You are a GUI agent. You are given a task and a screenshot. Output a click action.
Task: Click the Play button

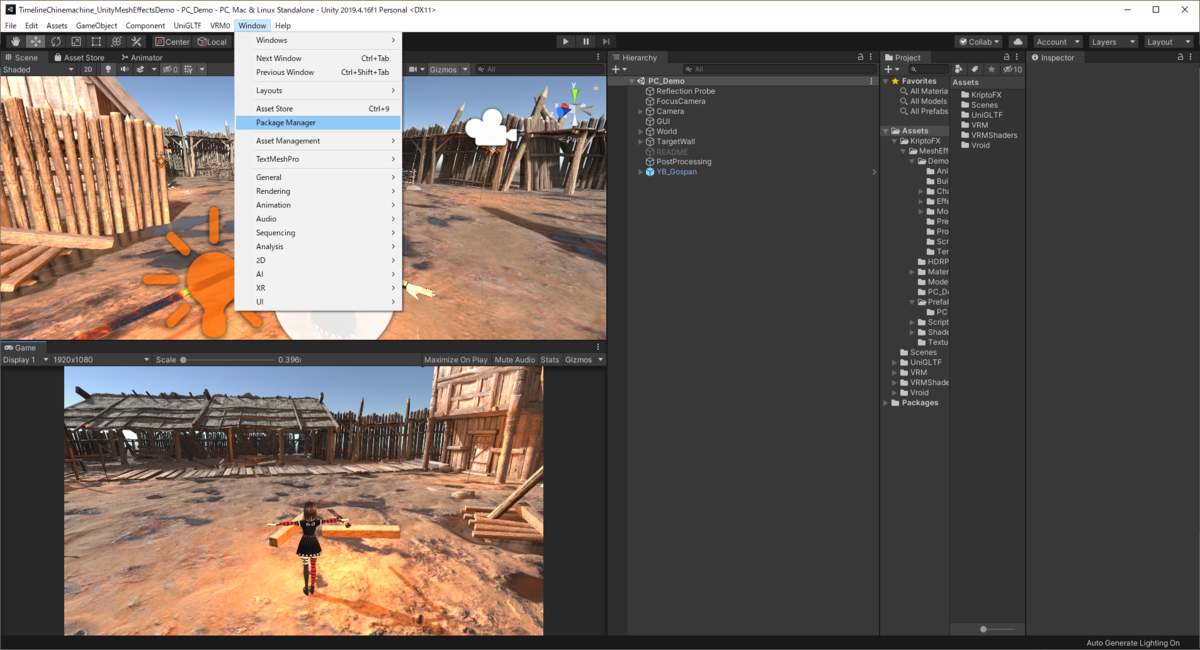click(x=566, y=42)
